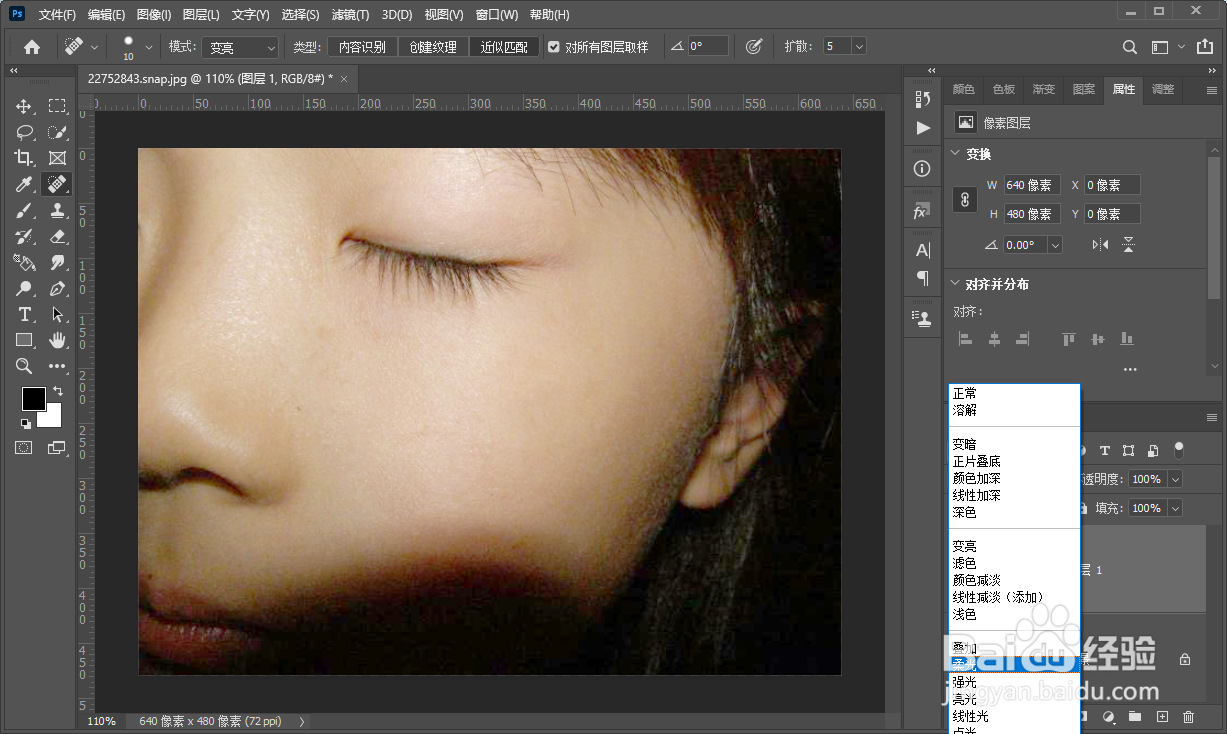This screenshot has width=1227, height=734.
Task: Select the Lasso tool
Action: [24, 132]
